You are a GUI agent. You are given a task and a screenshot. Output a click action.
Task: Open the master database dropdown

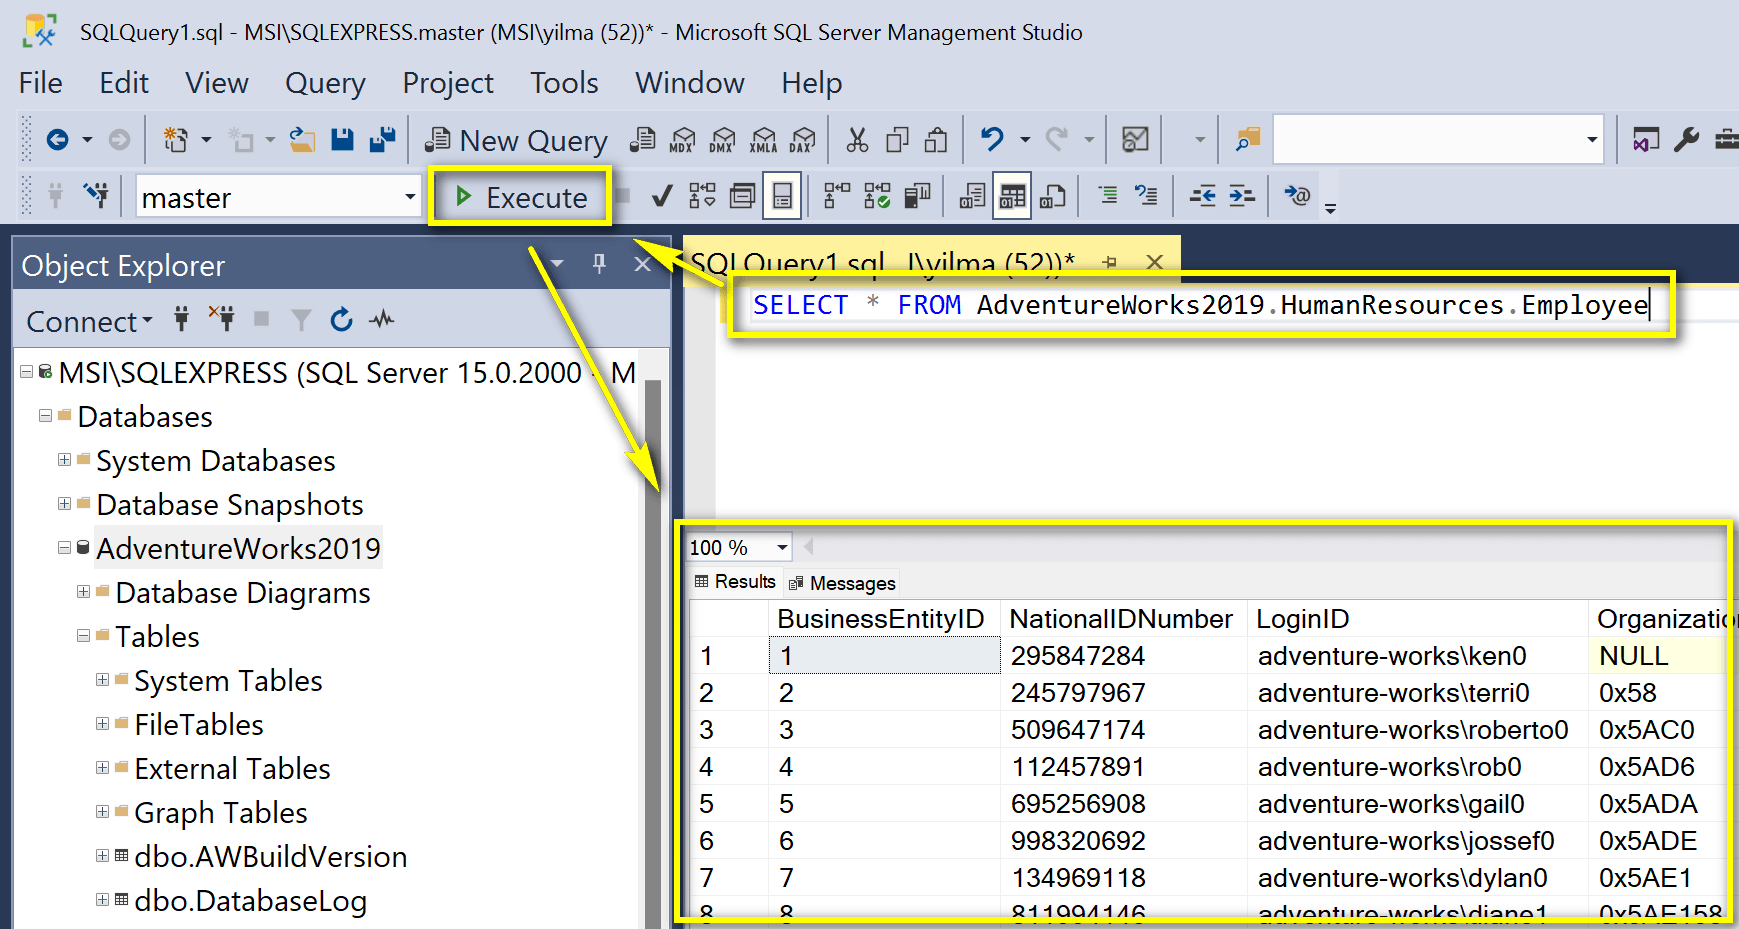pos(410,197)
